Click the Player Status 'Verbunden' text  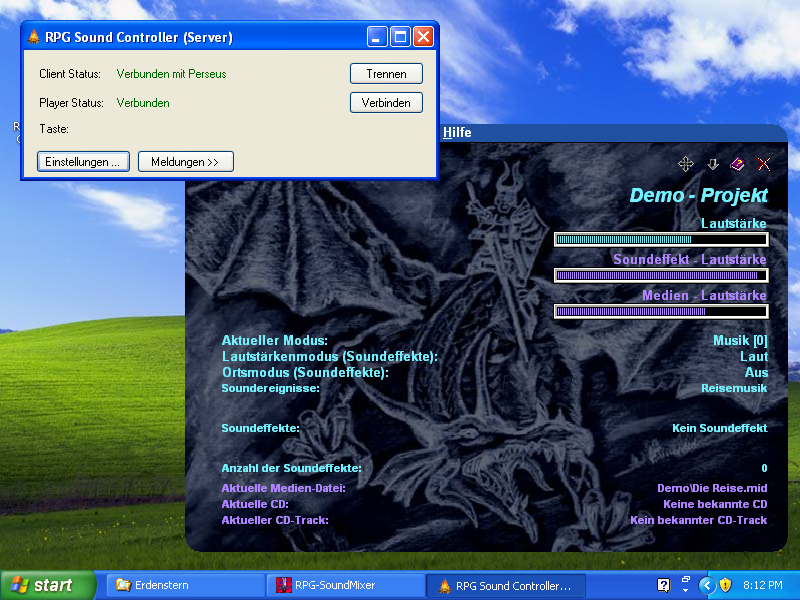(143, 103)
